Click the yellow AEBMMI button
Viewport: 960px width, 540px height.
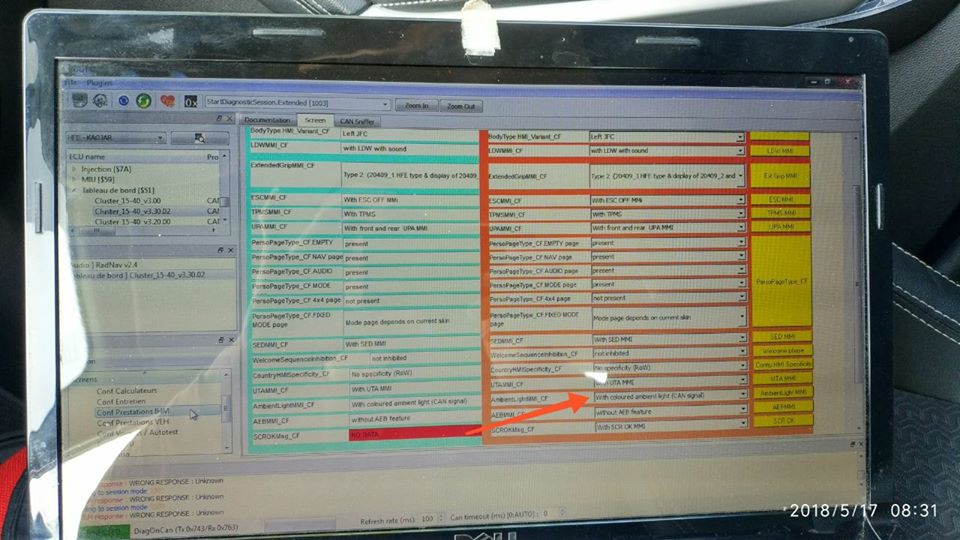[783, 407]
